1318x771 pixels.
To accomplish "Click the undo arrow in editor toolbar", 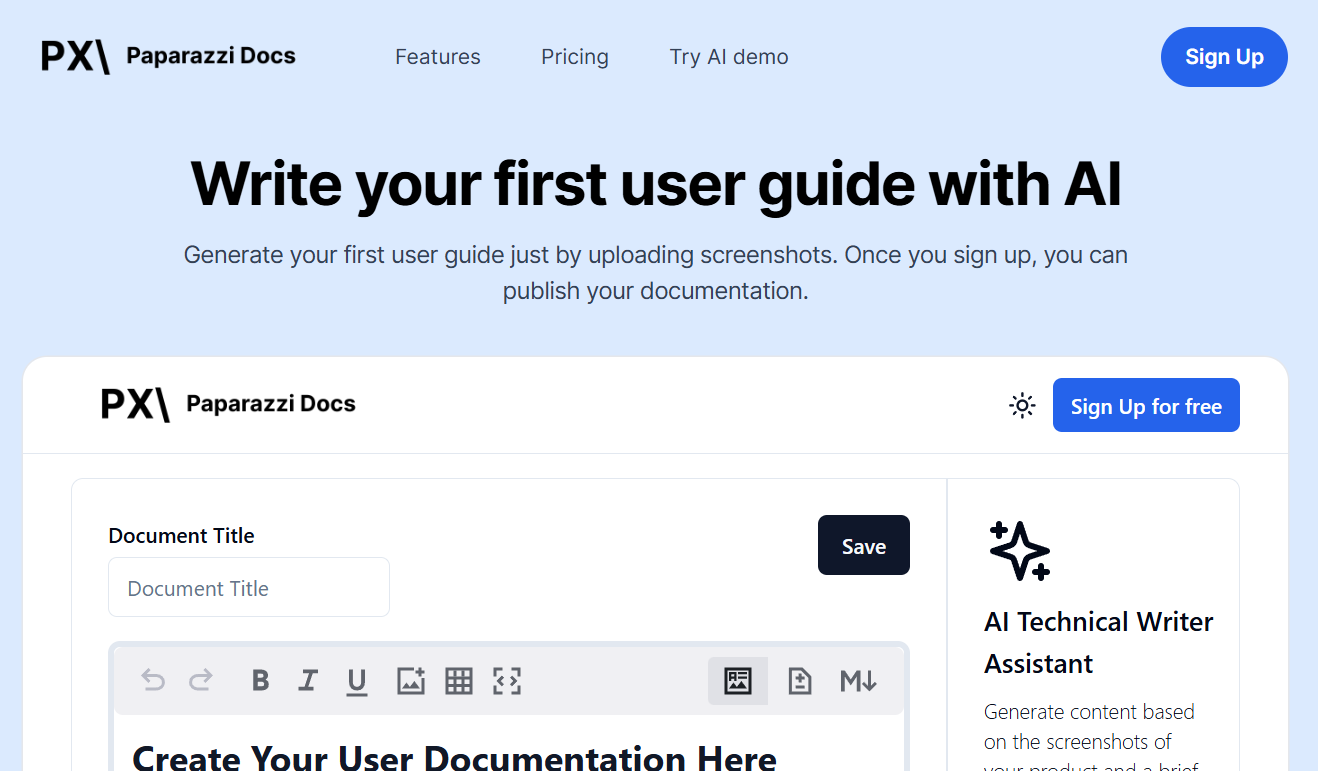I will pyautogui.click(x=153, y=681).
